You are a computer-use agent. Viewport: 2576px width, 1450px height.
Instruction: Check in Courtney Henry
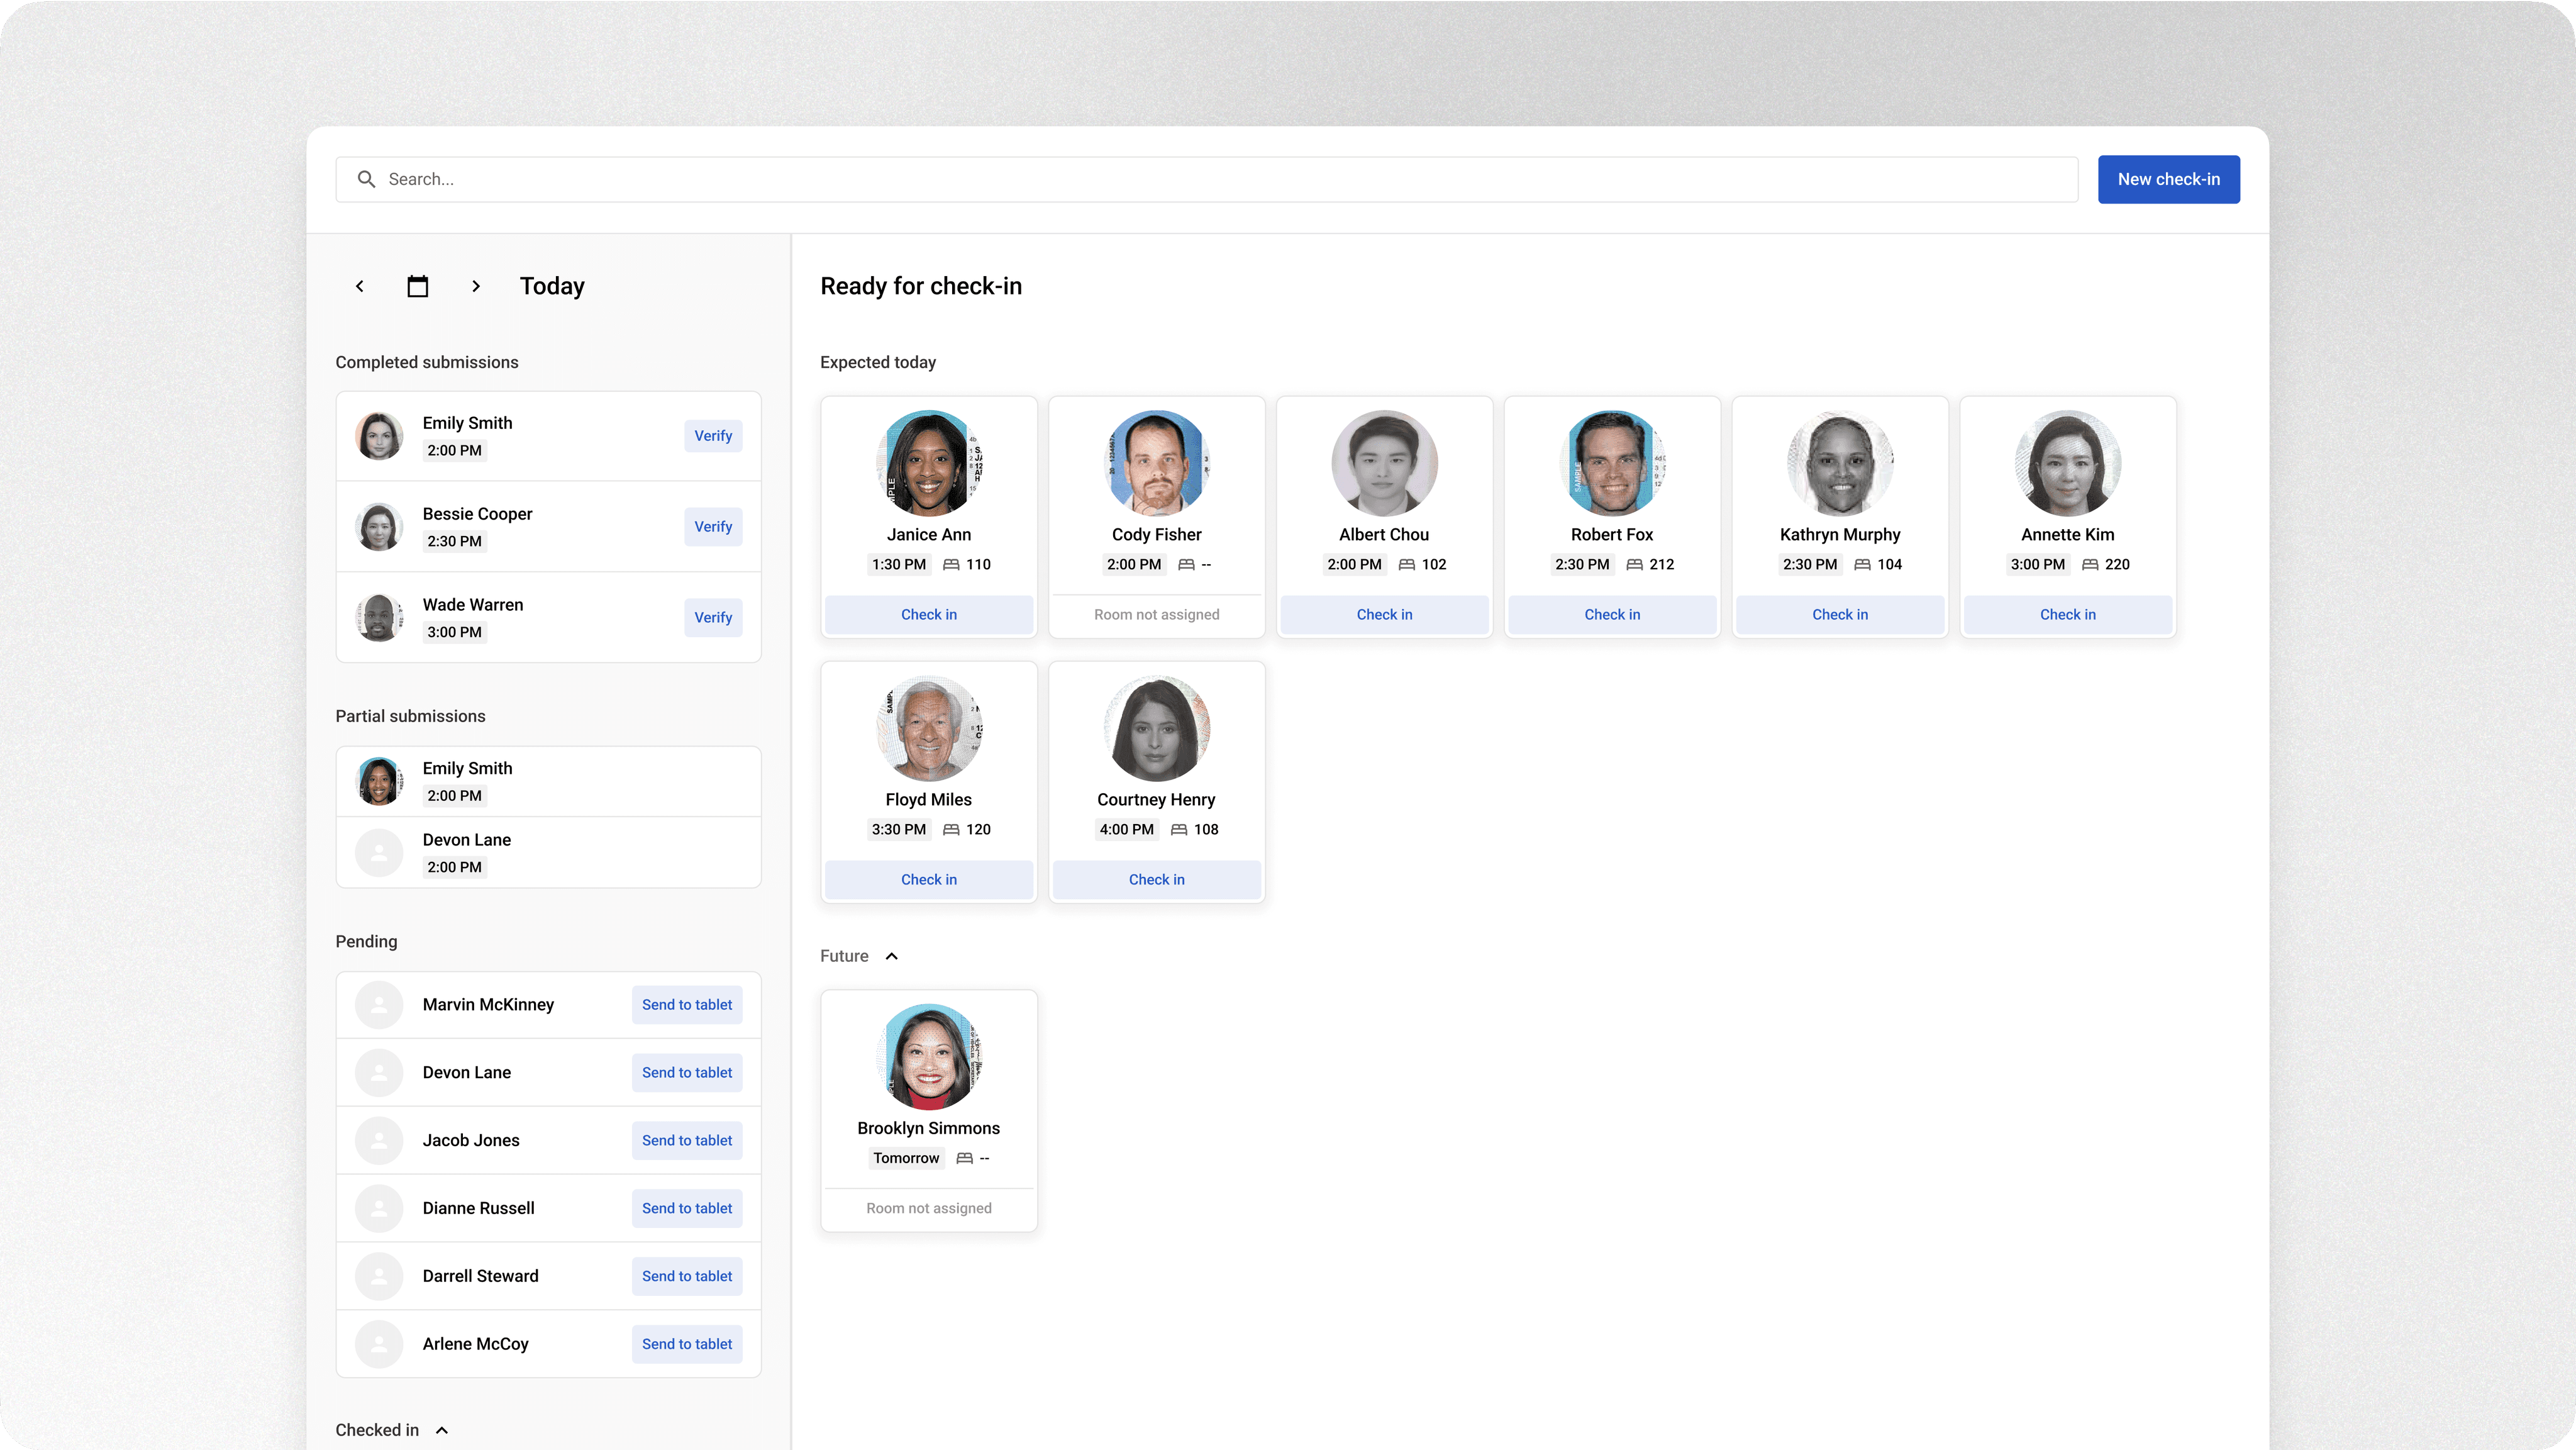click(x=1156, y=879)
